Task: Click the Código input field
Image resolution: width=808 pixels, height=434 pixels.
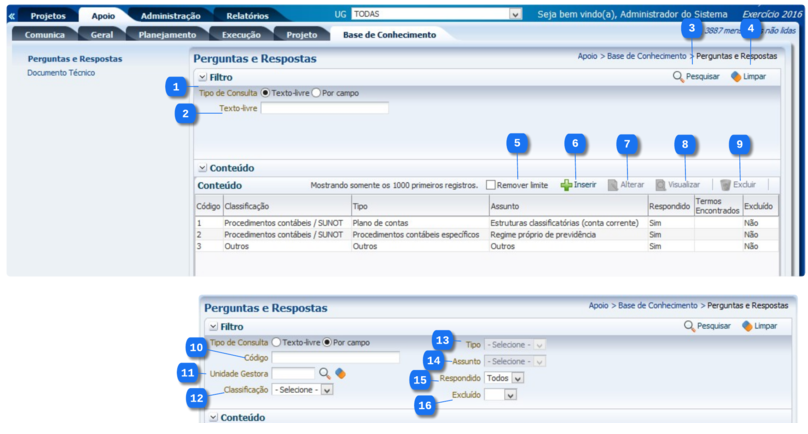Action: (x=335, y=357)
